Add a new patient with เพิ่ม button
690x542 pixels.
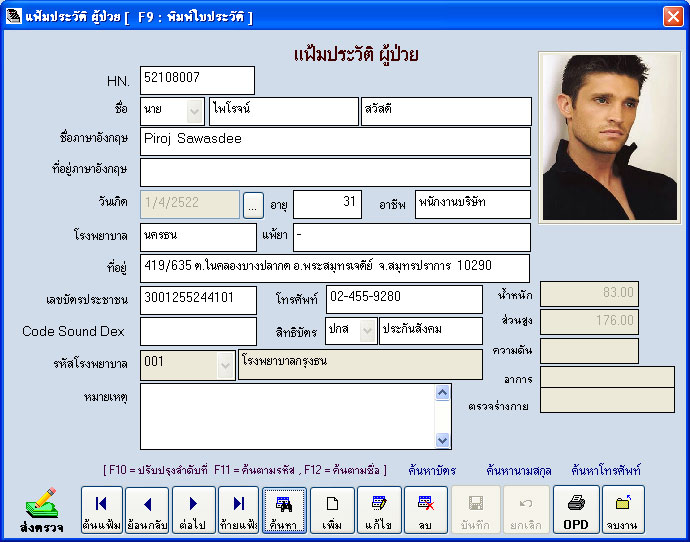333,509
